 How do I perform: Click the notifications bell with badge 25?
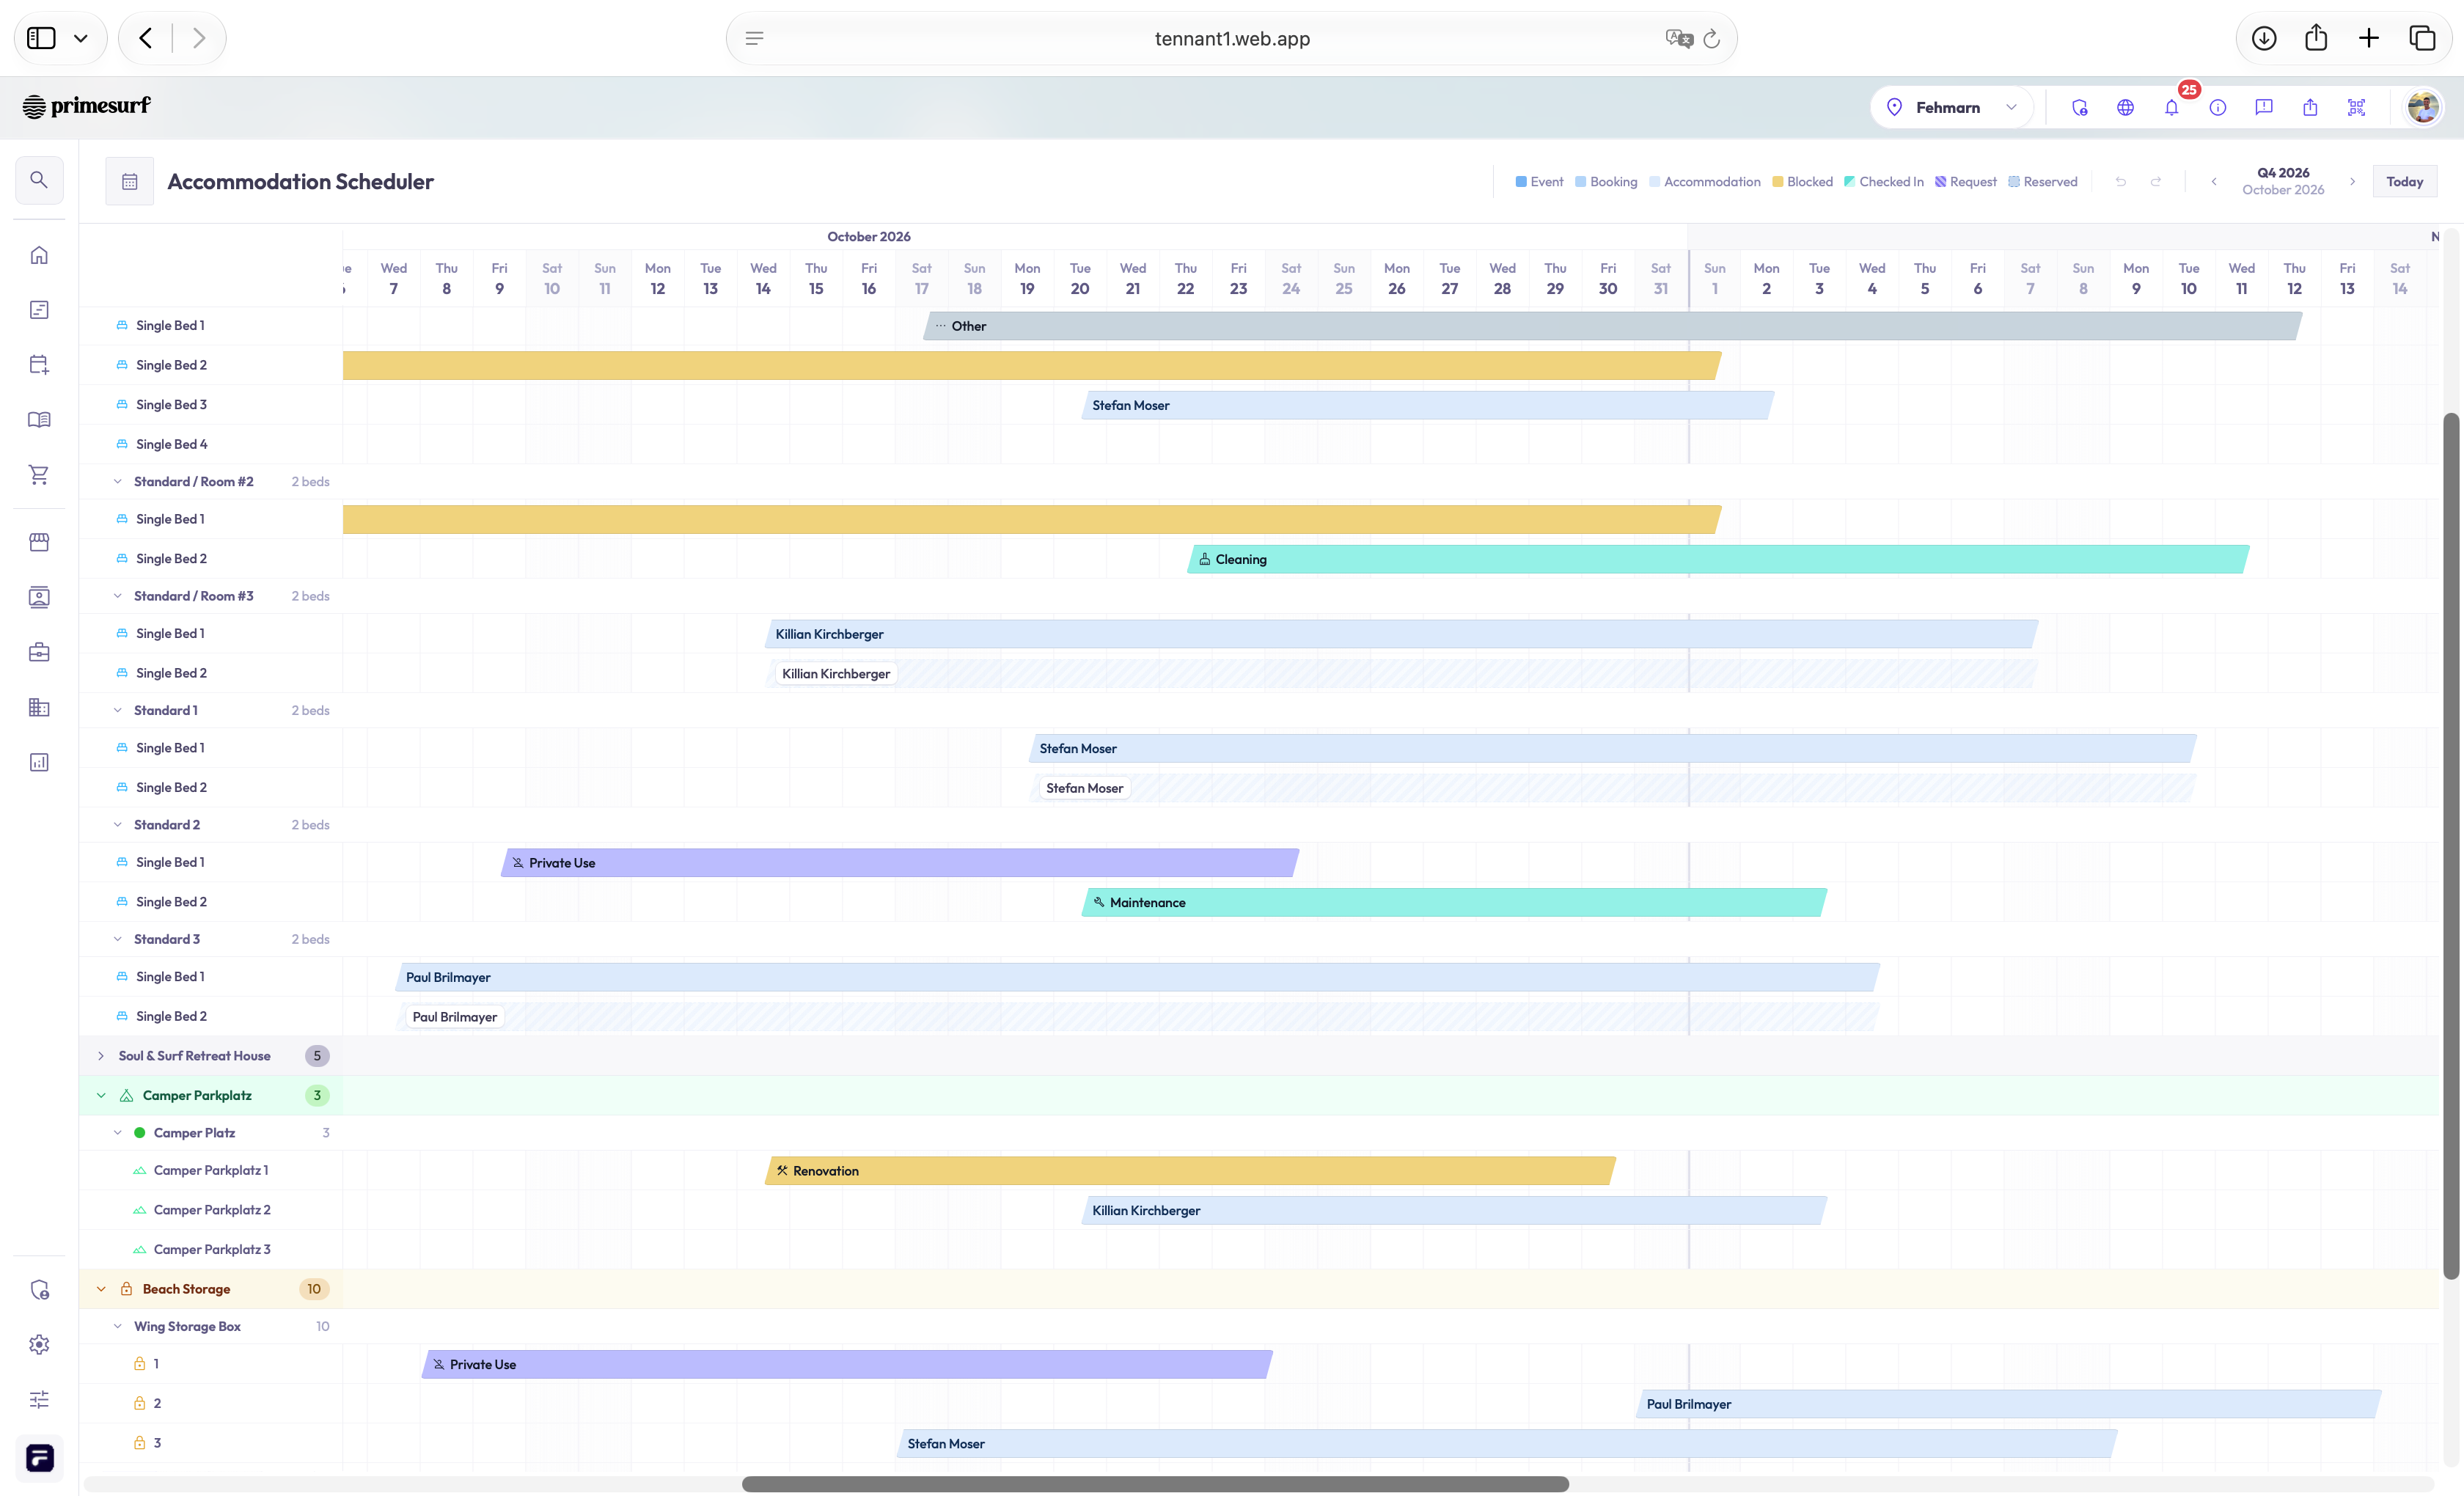click(x=2172, y=107)
